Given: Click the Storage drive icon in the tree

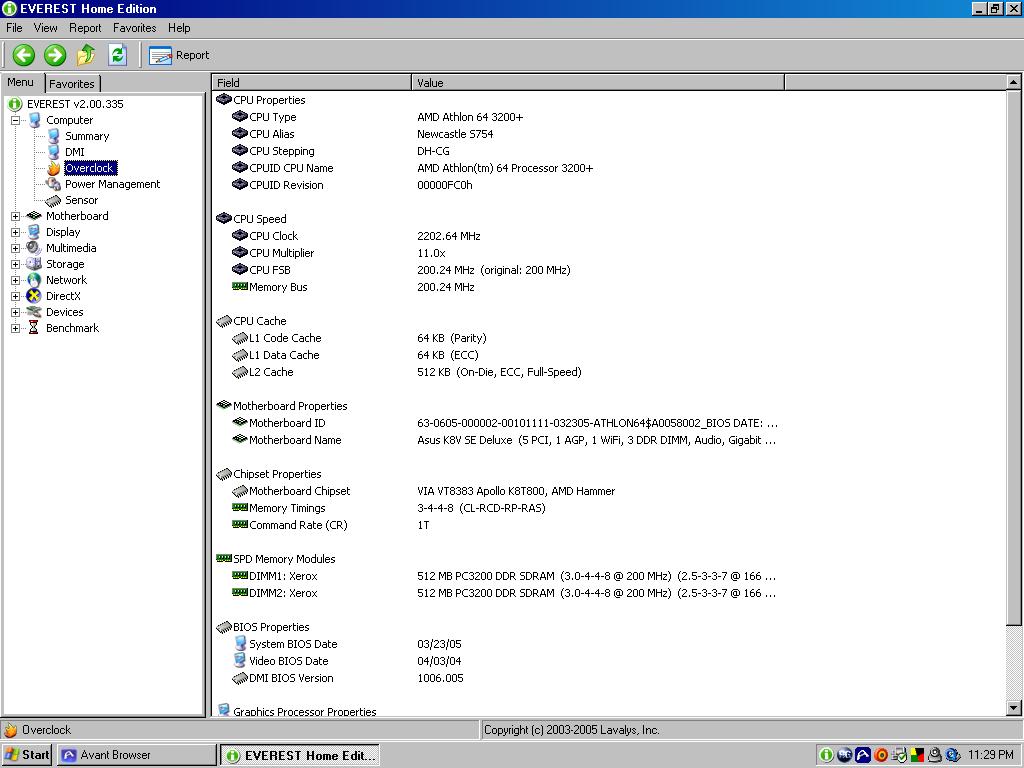Looking at the screenshot, I should pyautogui.click(x=34, y=264).
